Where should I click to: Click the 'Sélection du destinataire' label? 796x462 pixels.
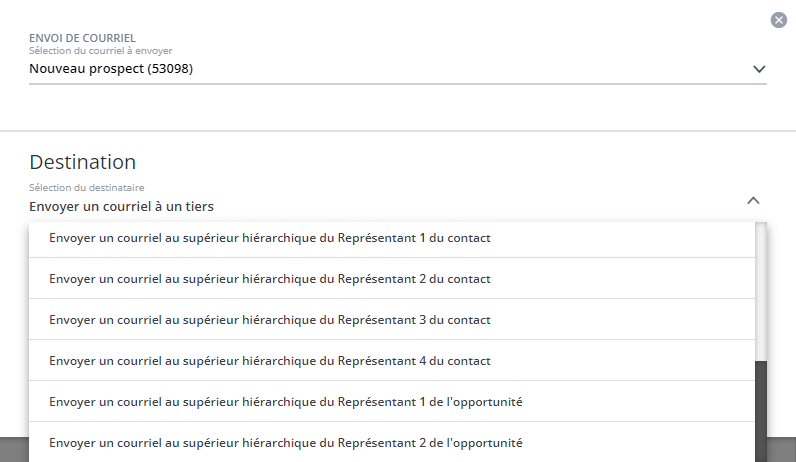click(x=88, y=187)
